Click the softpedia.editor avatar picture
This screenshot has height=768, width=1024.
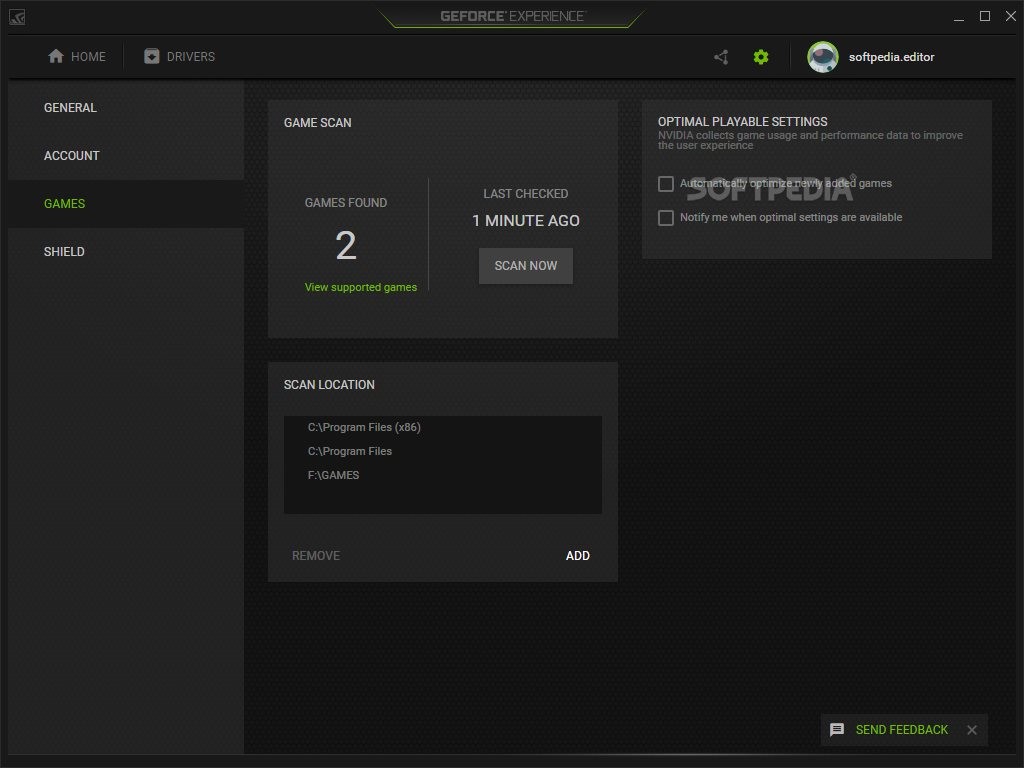823,57
